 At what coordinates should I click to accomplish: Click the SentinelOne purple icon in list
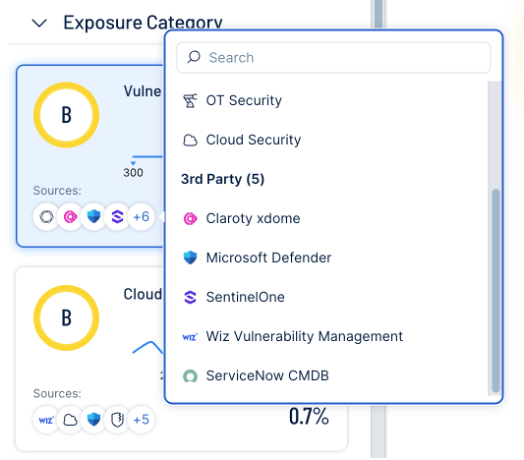click(190, 297)
